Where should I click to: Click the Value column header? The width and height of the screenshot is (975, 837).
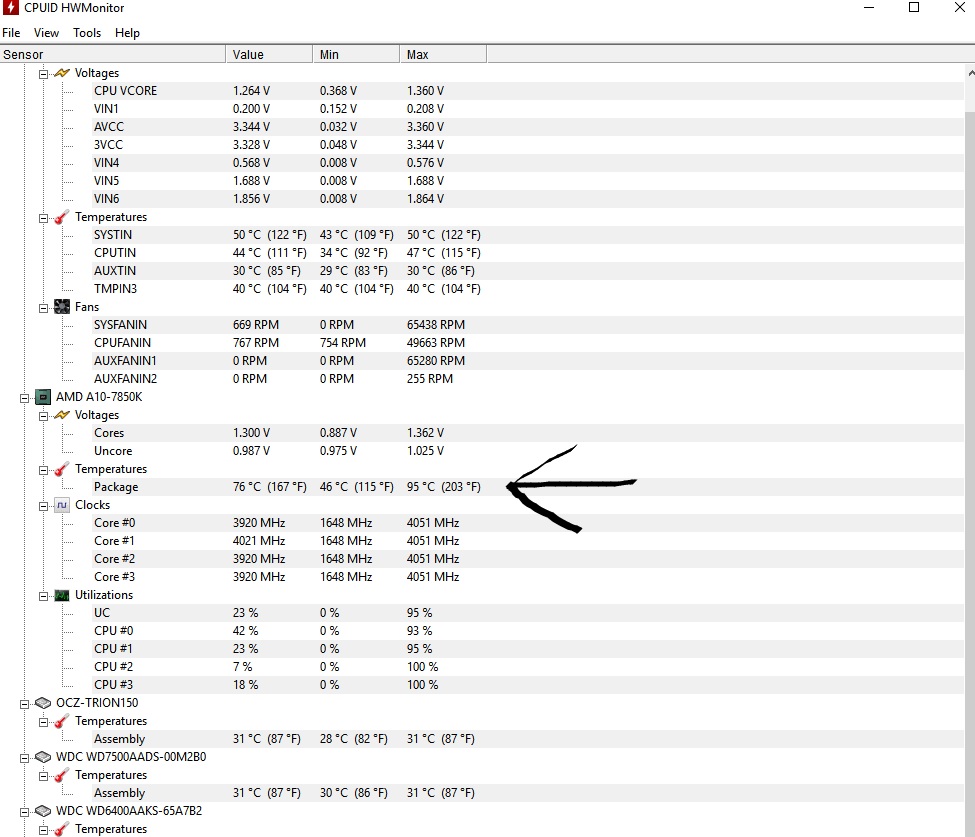click(x=269, y=55)
